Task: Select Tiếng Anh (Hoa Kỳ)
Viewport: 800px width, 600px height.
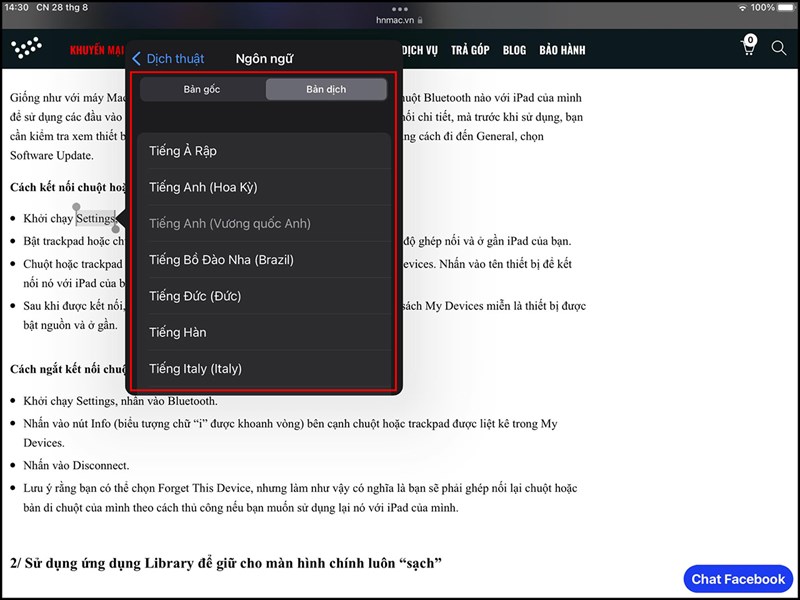Action: point(264,187)
